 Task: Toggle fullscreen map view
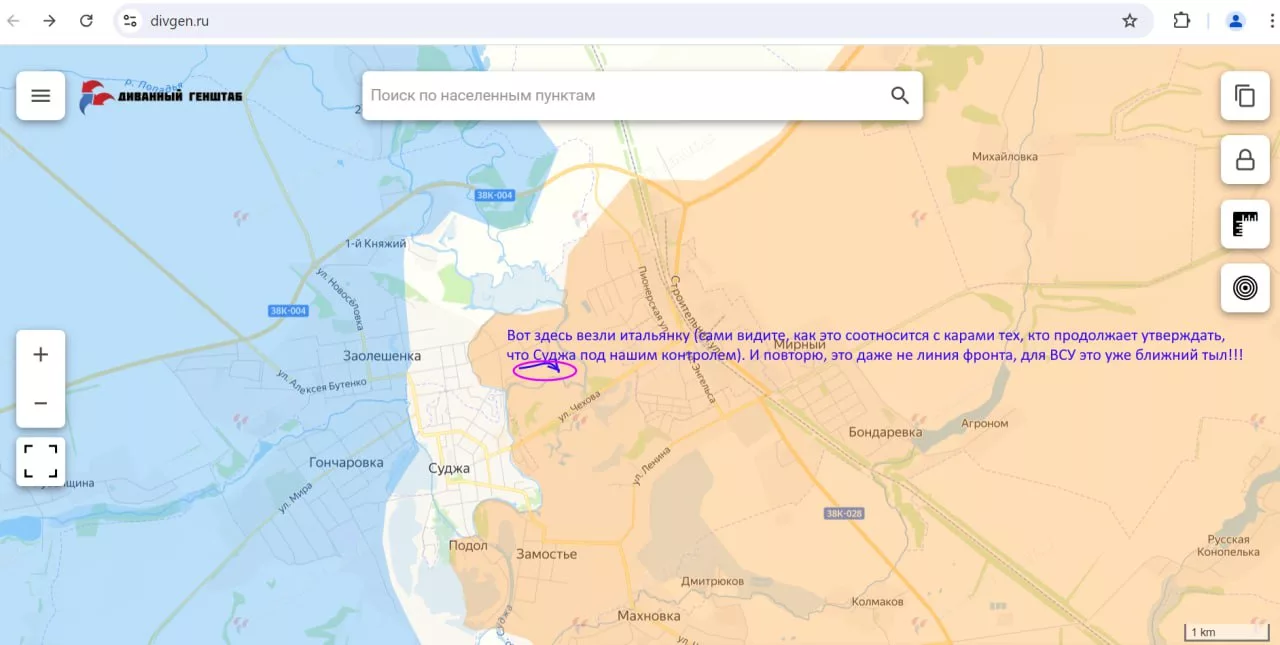coord(41,461)
